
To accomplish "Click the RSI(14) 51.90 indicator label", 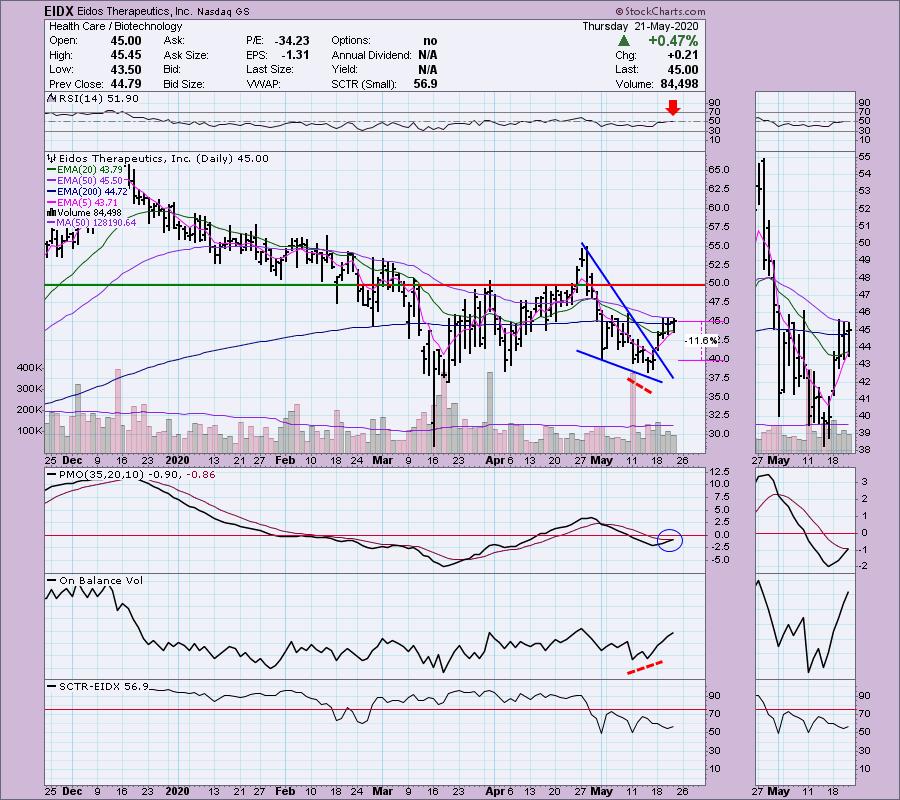I will pyautogui.click(x=97, y=99).
